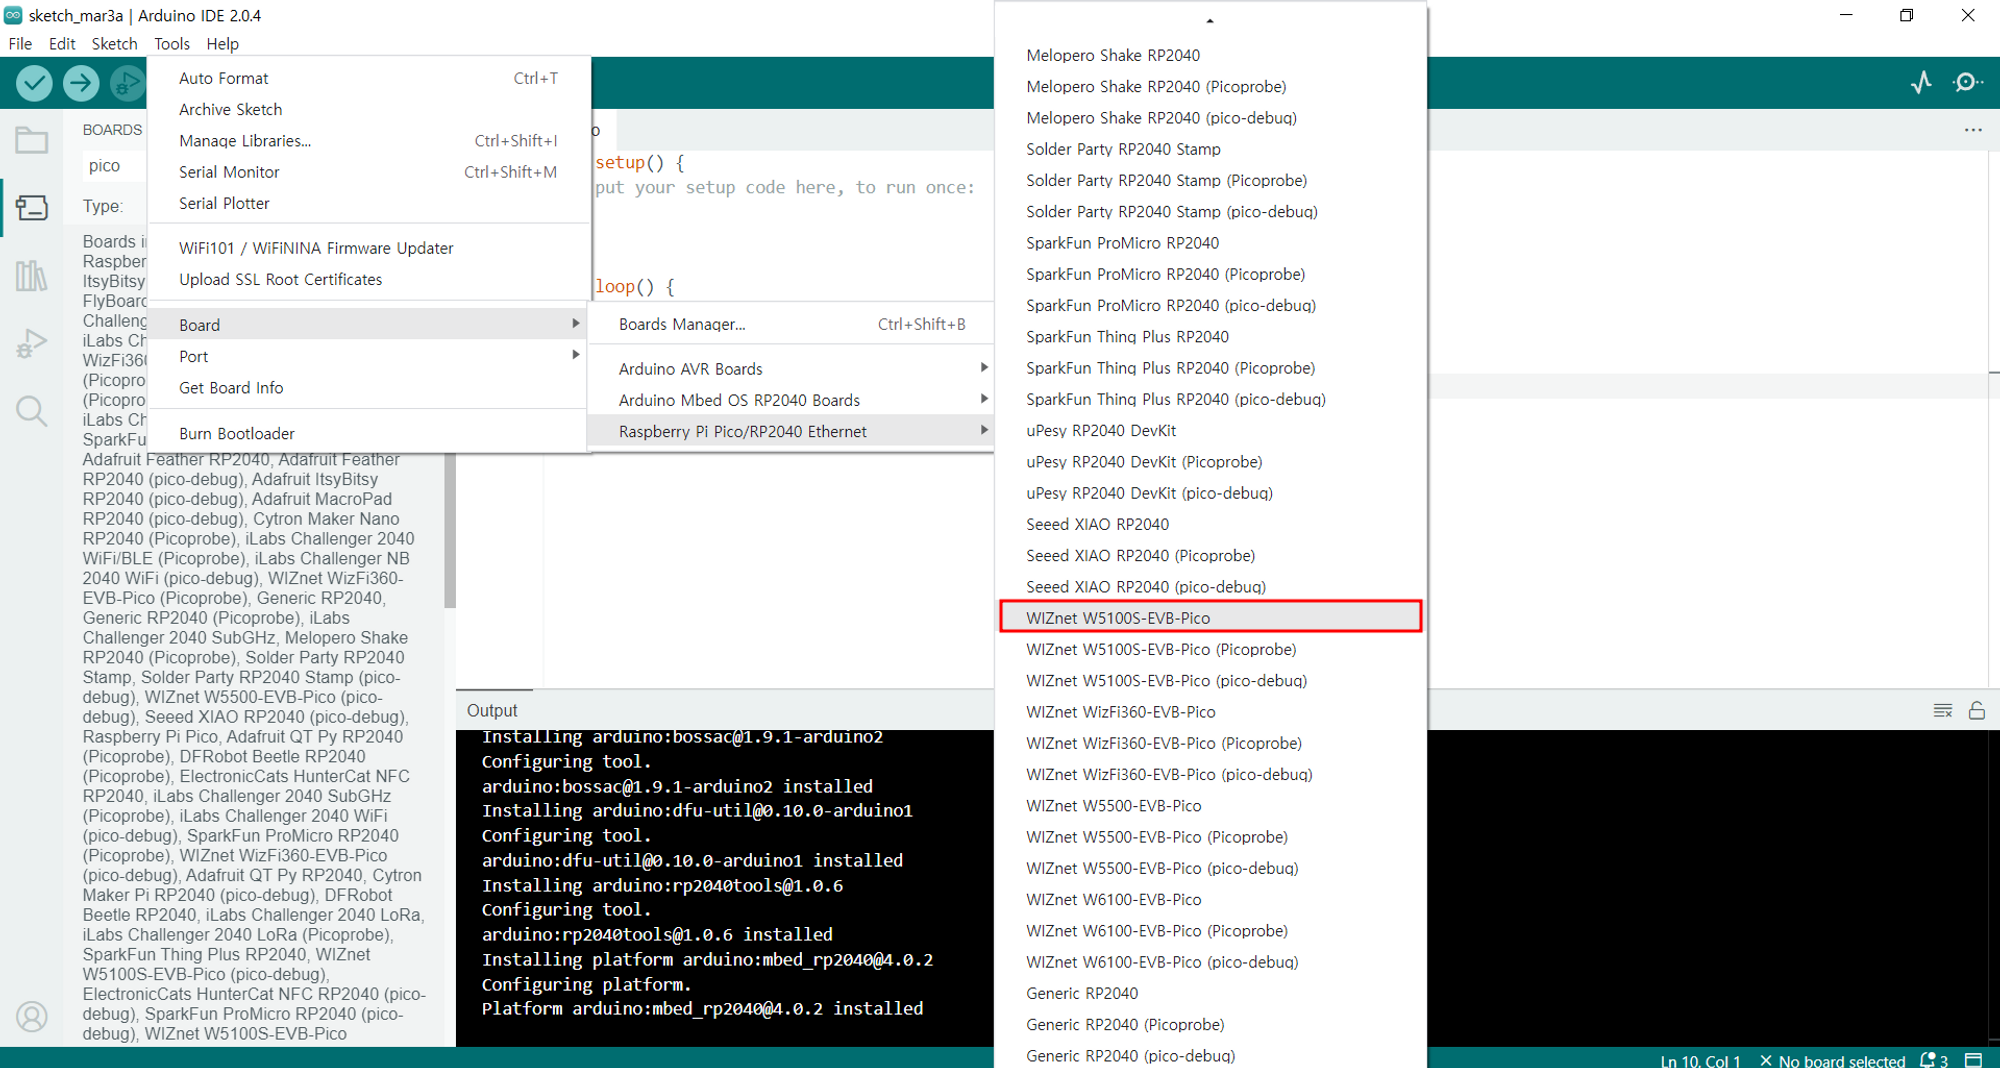
Task: Select the Debug icon in the sidebar
Action: point(32,342)
